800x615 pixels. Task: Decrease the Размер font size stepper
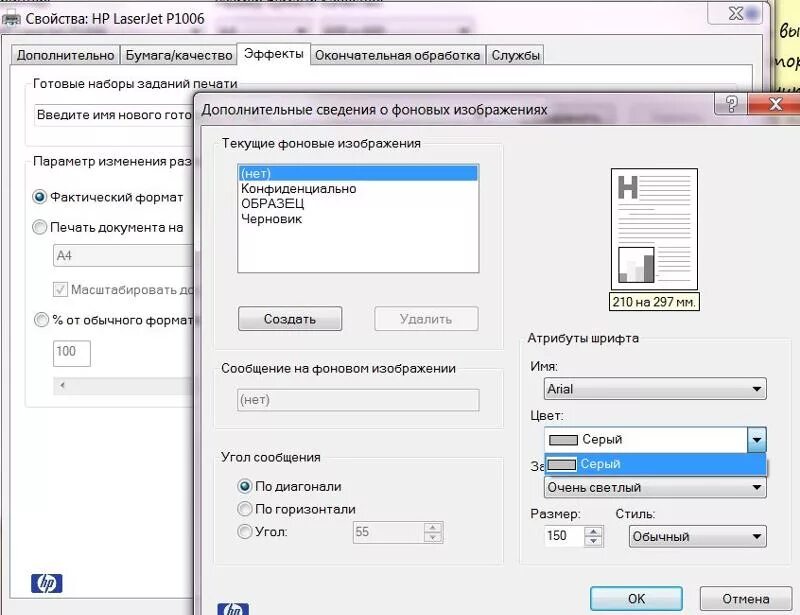pos(593,541)
